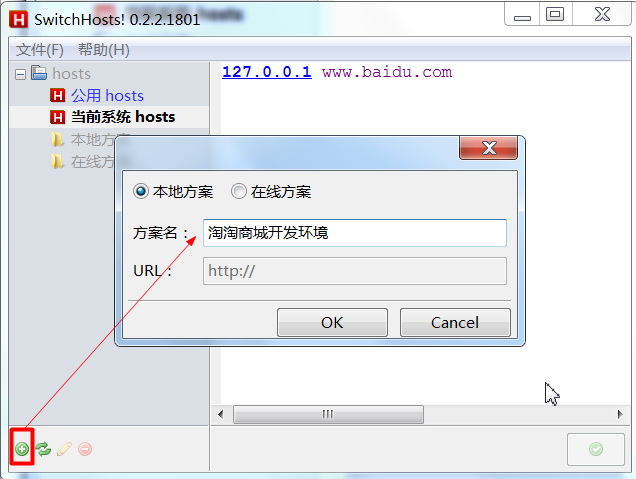Select 当前系统 hosts entry

click(123, 117)
